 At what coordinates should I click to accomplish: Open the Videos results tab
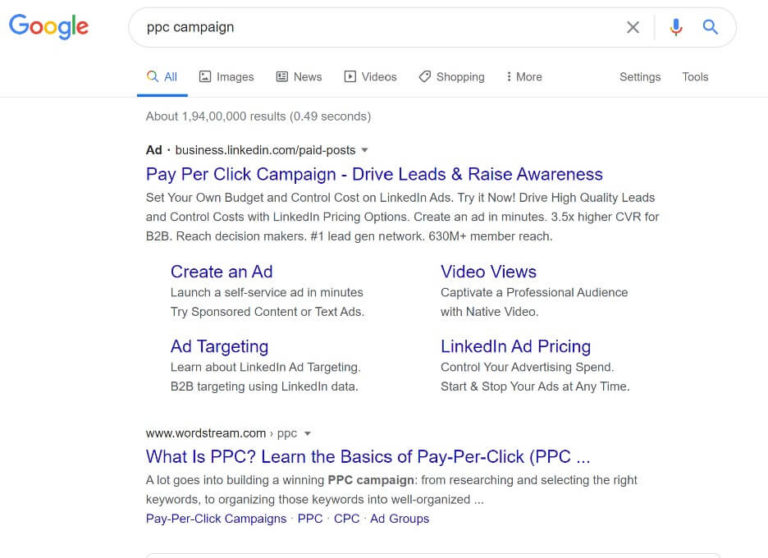pos(370,77)
